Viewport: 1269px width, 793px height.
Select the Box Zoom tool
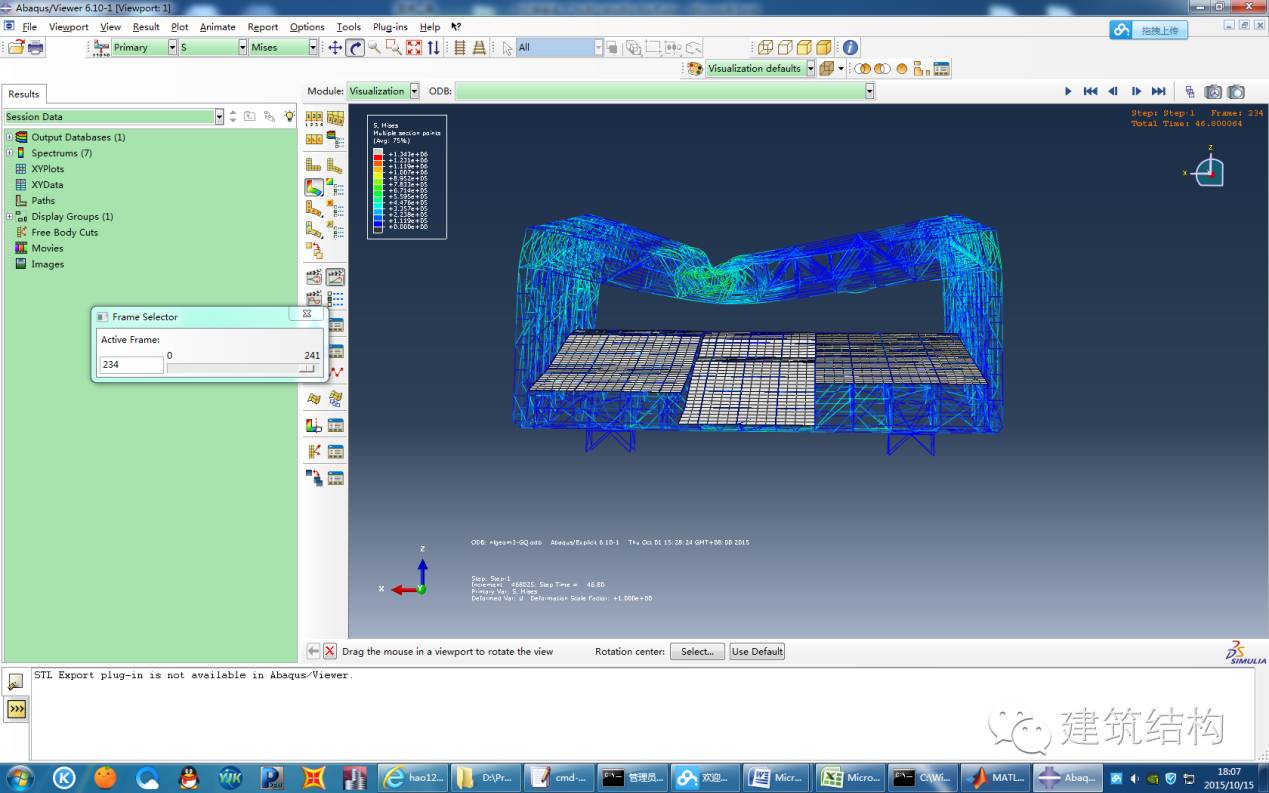point(393,47)
